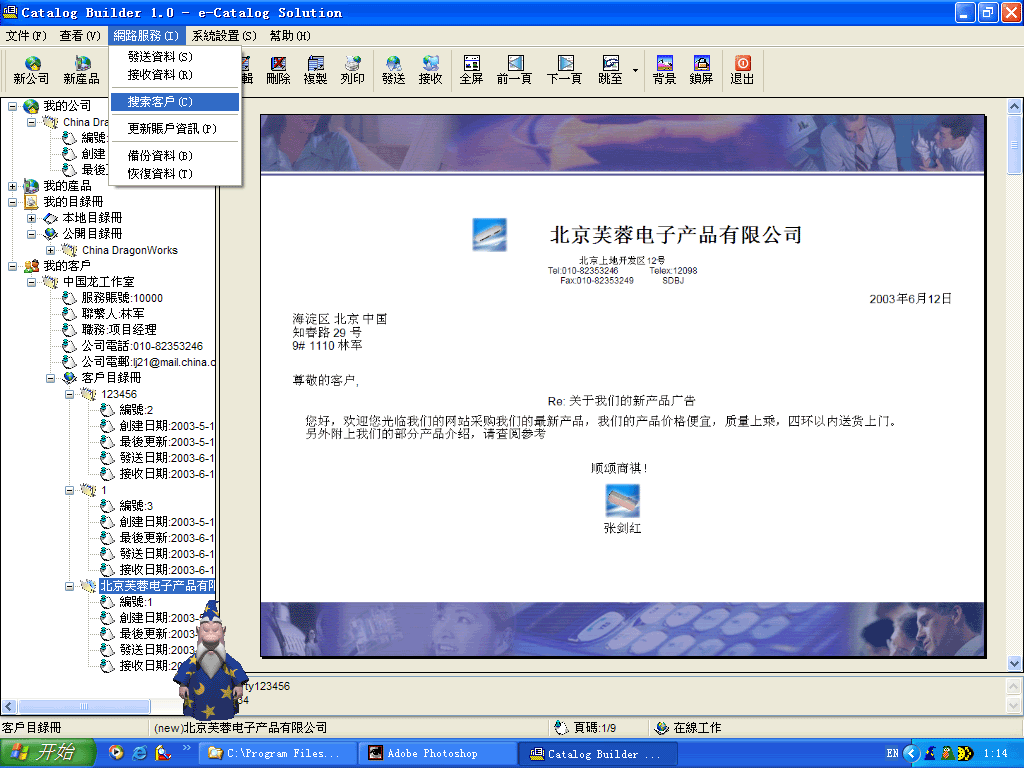Collapse the 我的公司 tree node
The height and width of the screenshot is (768, 1024).
[12, 106]
